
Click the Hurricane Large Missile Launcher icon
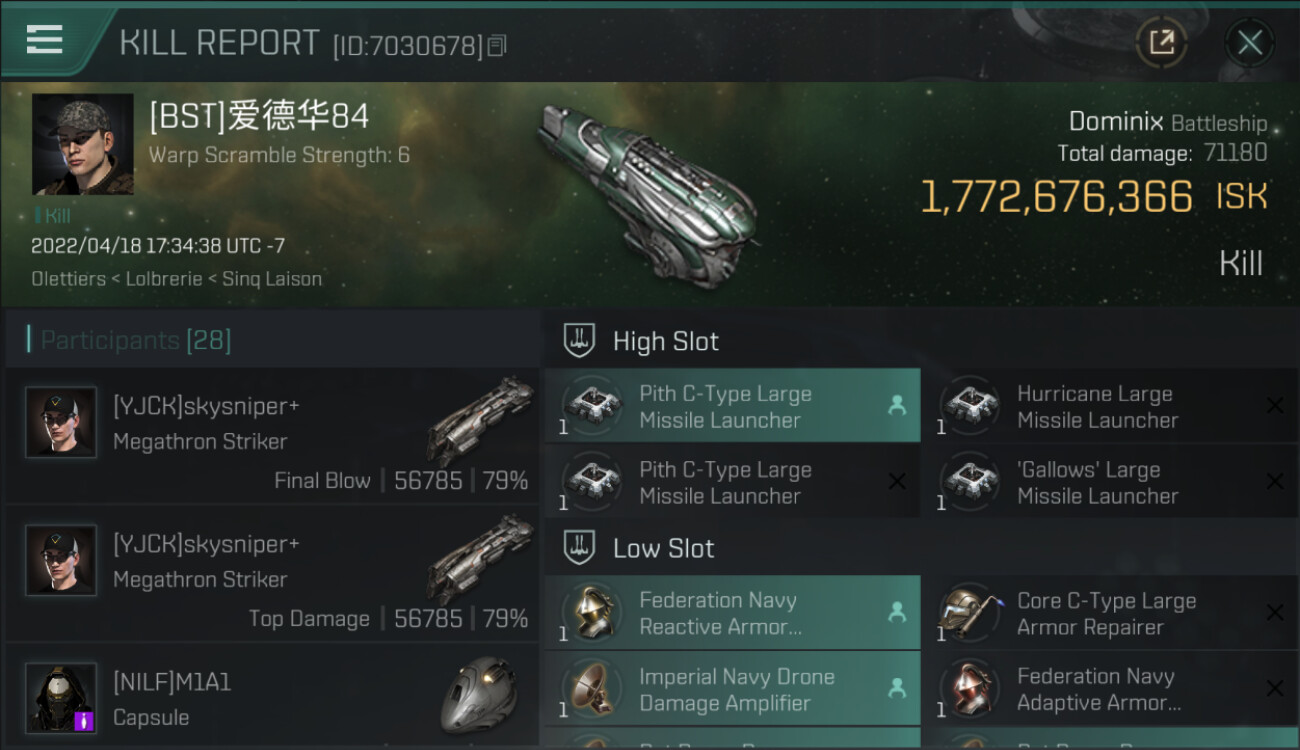[x=970, y=405]
